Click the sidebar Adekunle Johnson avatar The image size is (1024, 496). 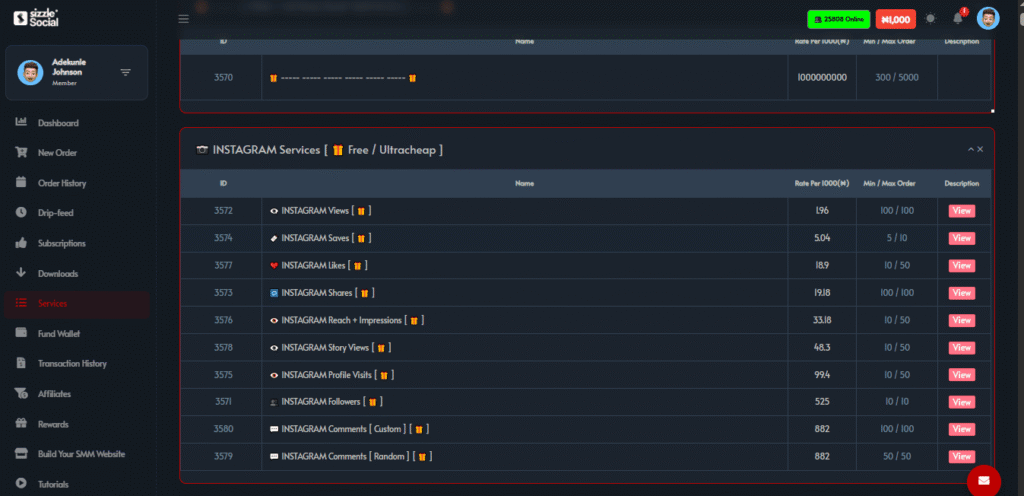click(30, 72)
